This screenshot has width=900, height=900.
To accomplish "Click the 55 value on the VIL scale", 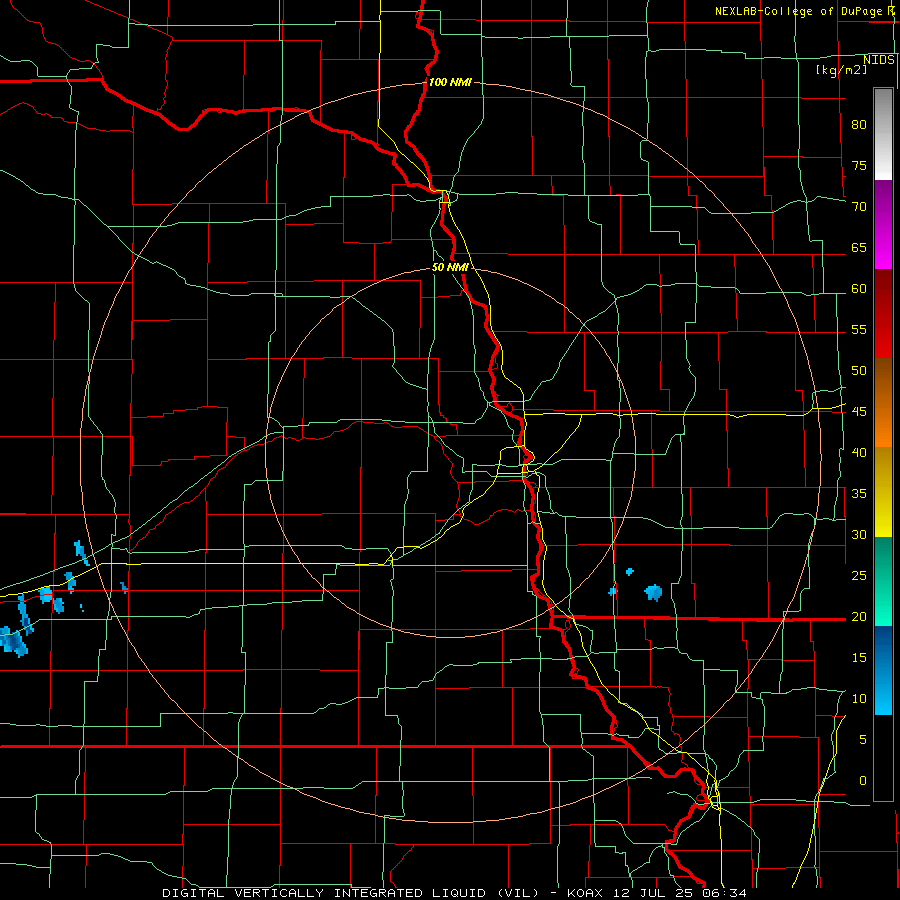I will pos(859,329).
